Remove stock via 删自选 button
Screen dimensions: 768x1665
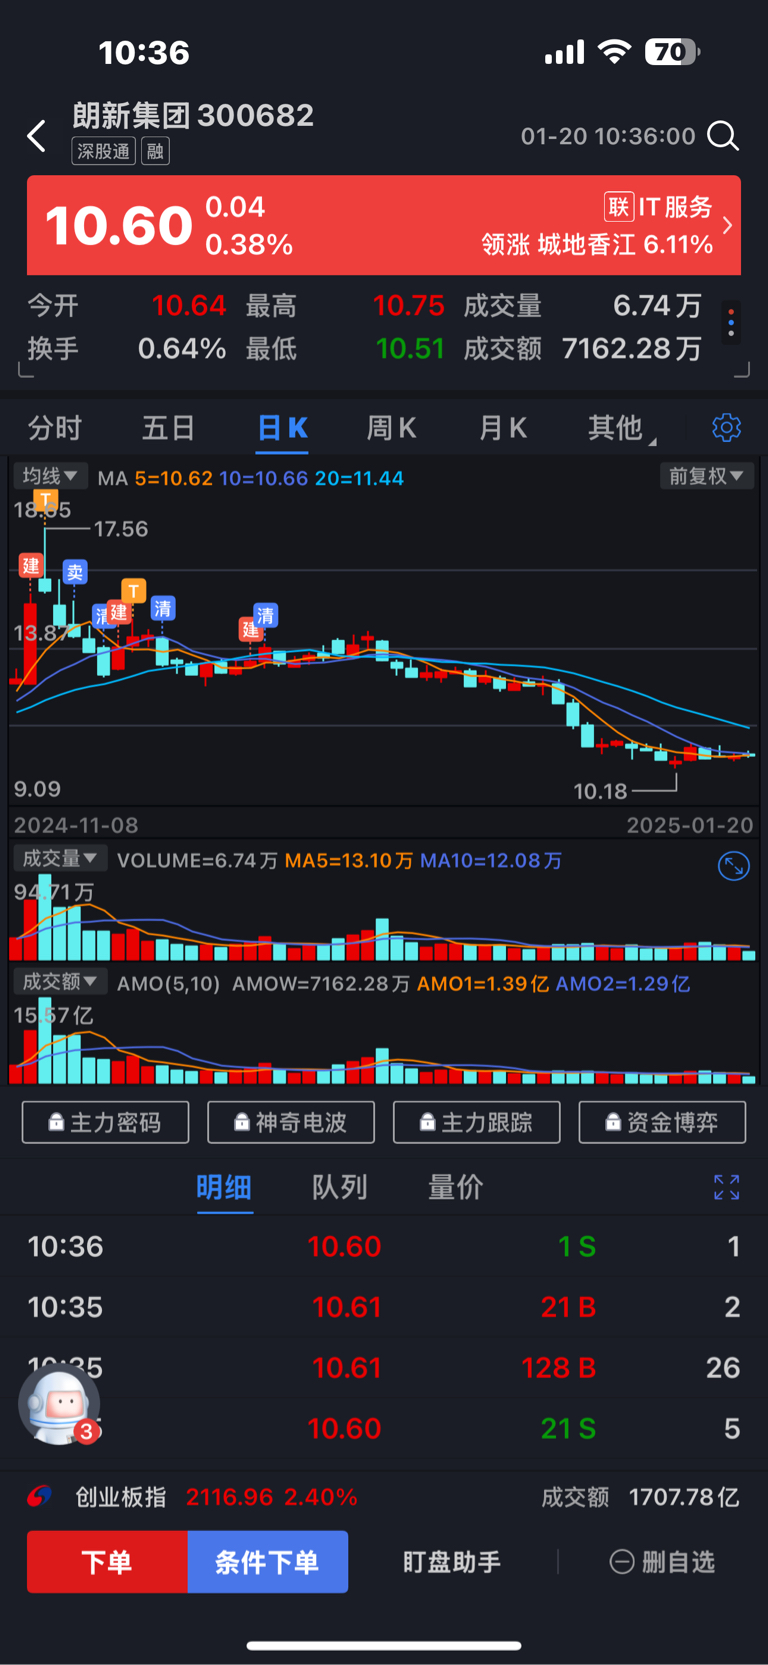coord(663,1562)
